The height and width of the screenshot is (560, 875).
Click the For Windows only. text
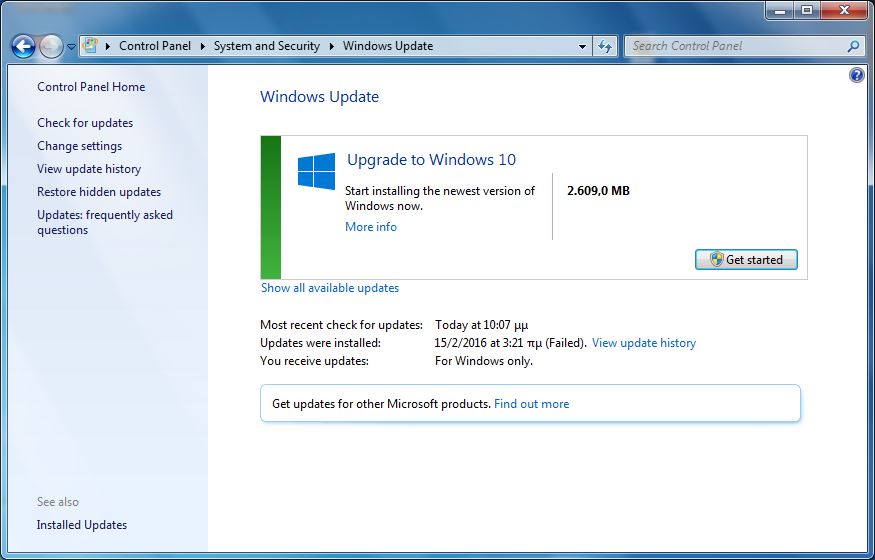[x=484, y=361]
